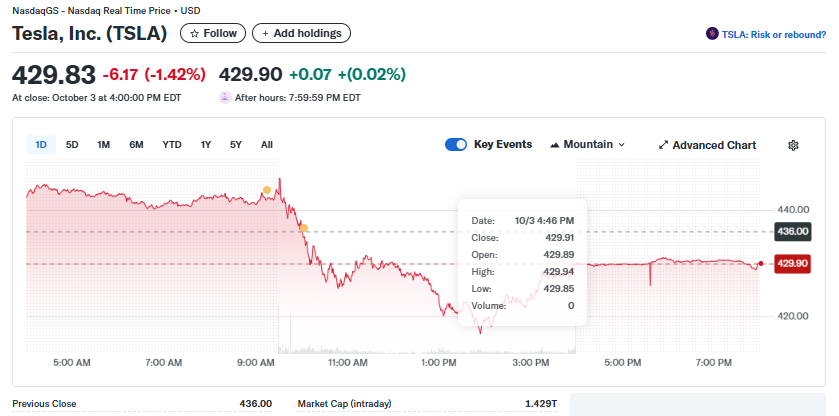This screenshot has height=416, width=839.
Task: Click the purple TSLA Risk or rebound icon
Action: point(711,33)
